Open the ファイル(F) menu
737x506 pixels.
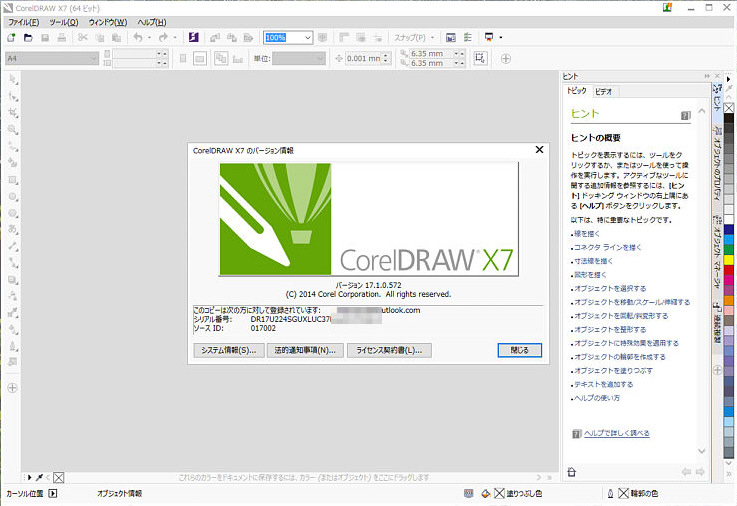click(24, 23)
